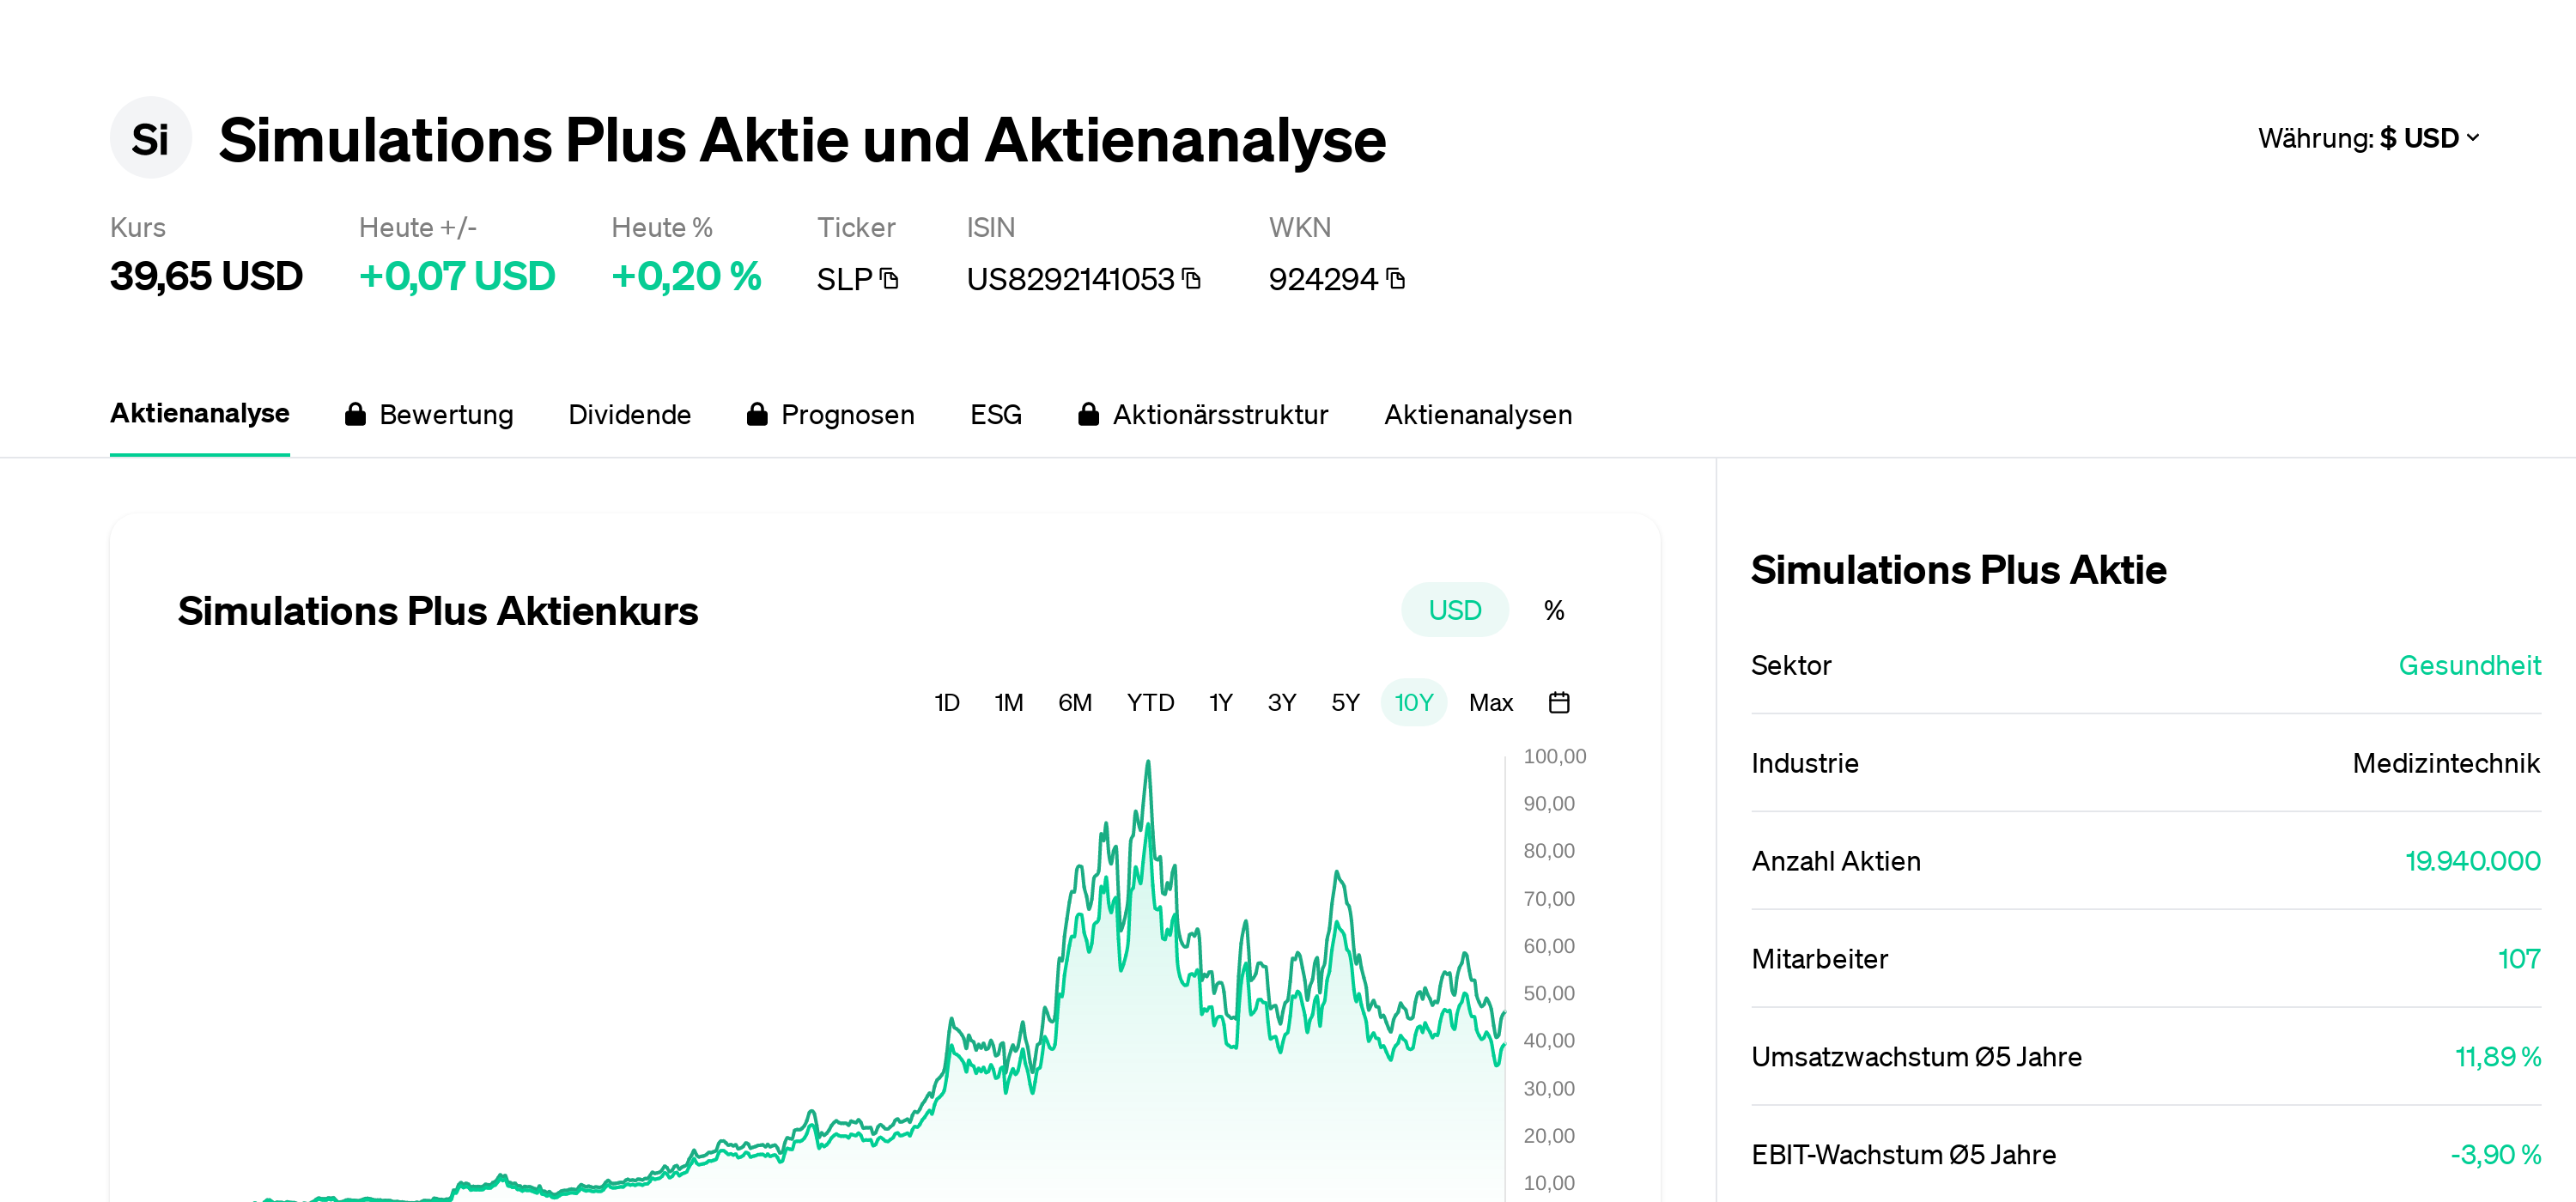Image resolution: width=2576 pixels, height=1202 pixels.
Task: Click the lock icon beside Aktionärsstruktur
Action: 1089,413
